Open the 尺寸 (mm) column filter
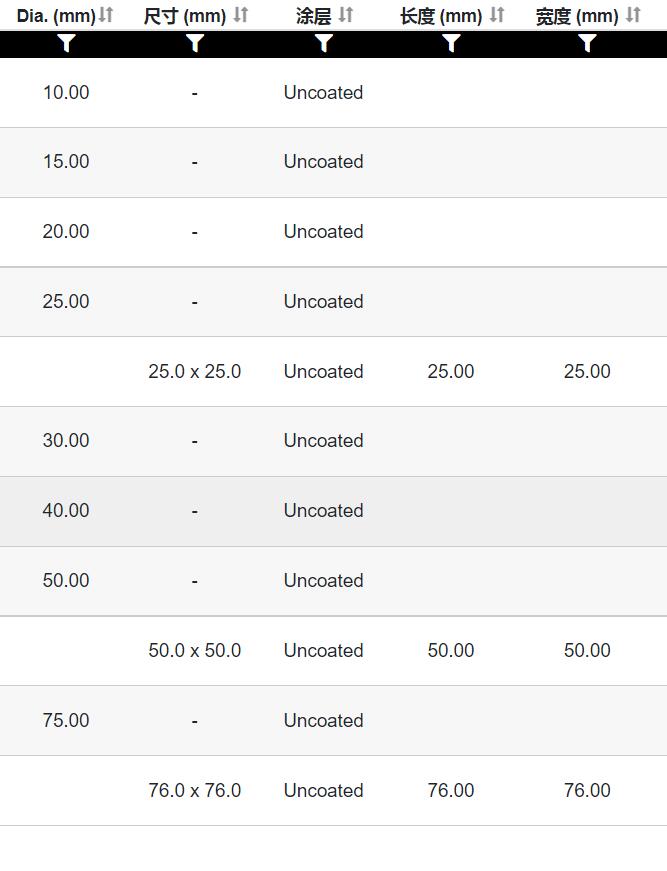Screen dimensions: 667x871 point(194,43)
